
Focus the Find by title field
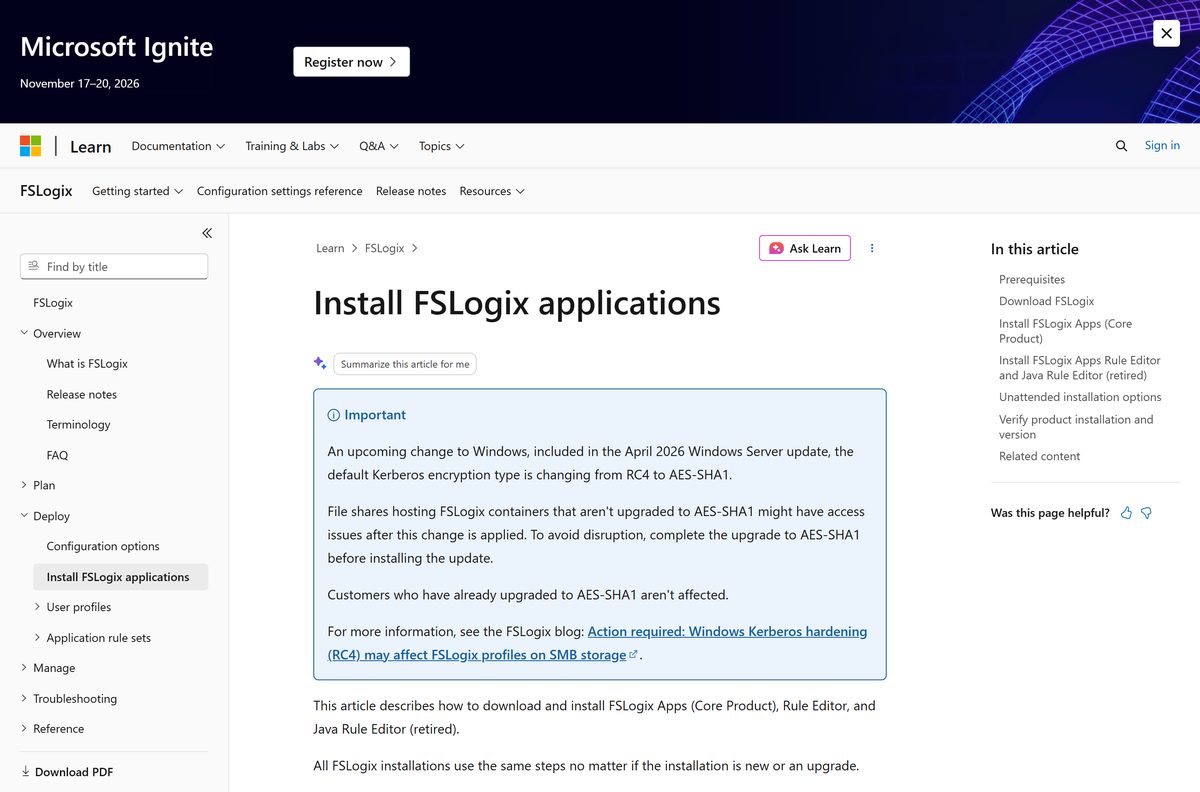[114, 266]
